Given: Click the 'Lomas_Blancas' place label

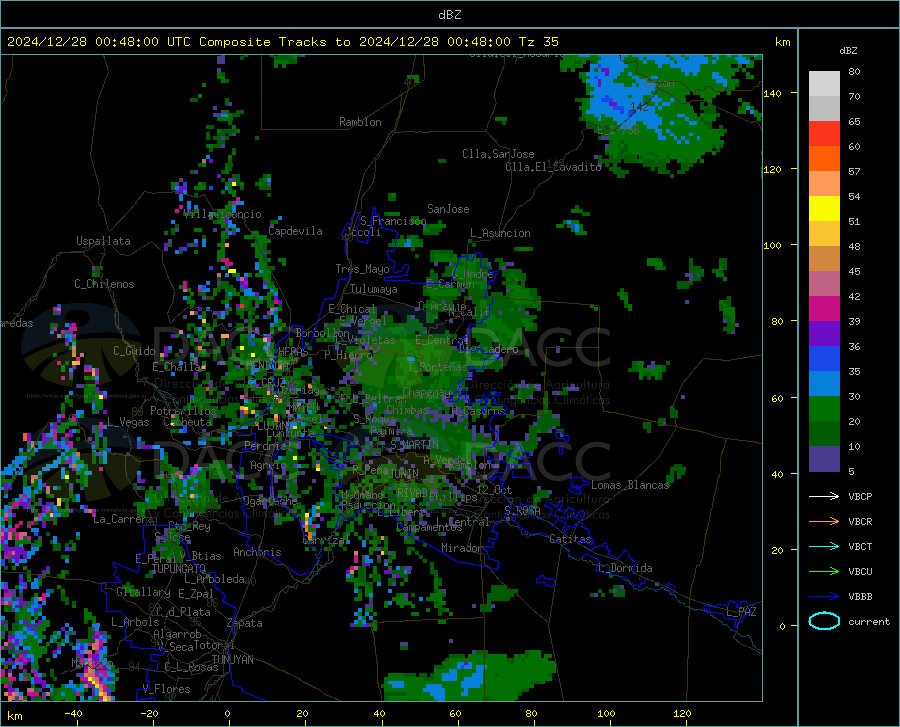Looking at the screenshot, I should point(630,485).
